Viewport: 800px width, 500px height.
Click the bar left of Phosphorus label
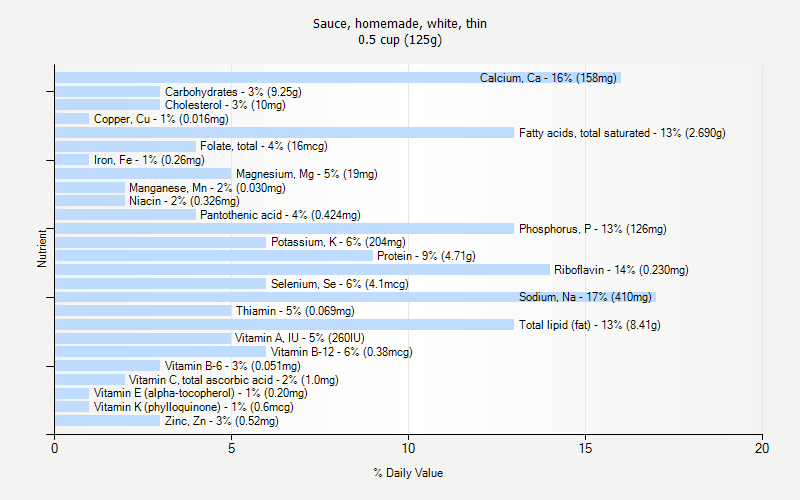(285, 229)
